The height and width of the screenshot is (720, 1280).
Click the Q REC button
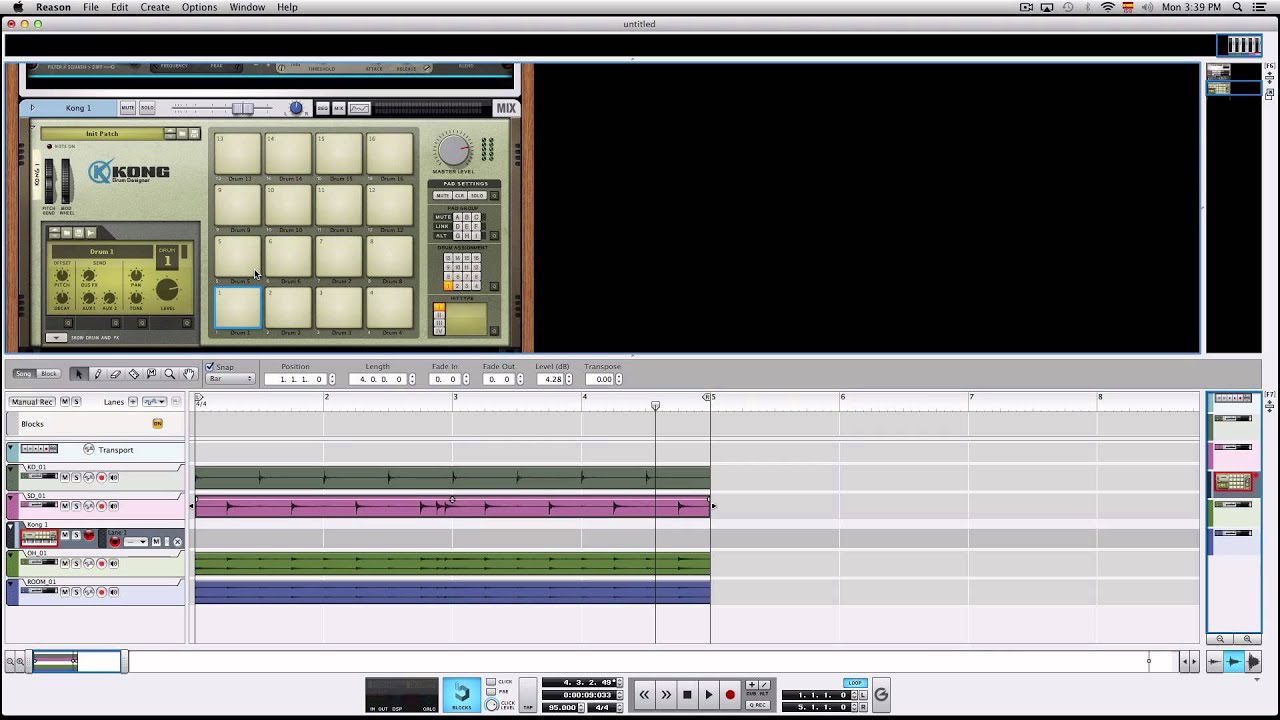pyautogui.click(x=758, y=705)
